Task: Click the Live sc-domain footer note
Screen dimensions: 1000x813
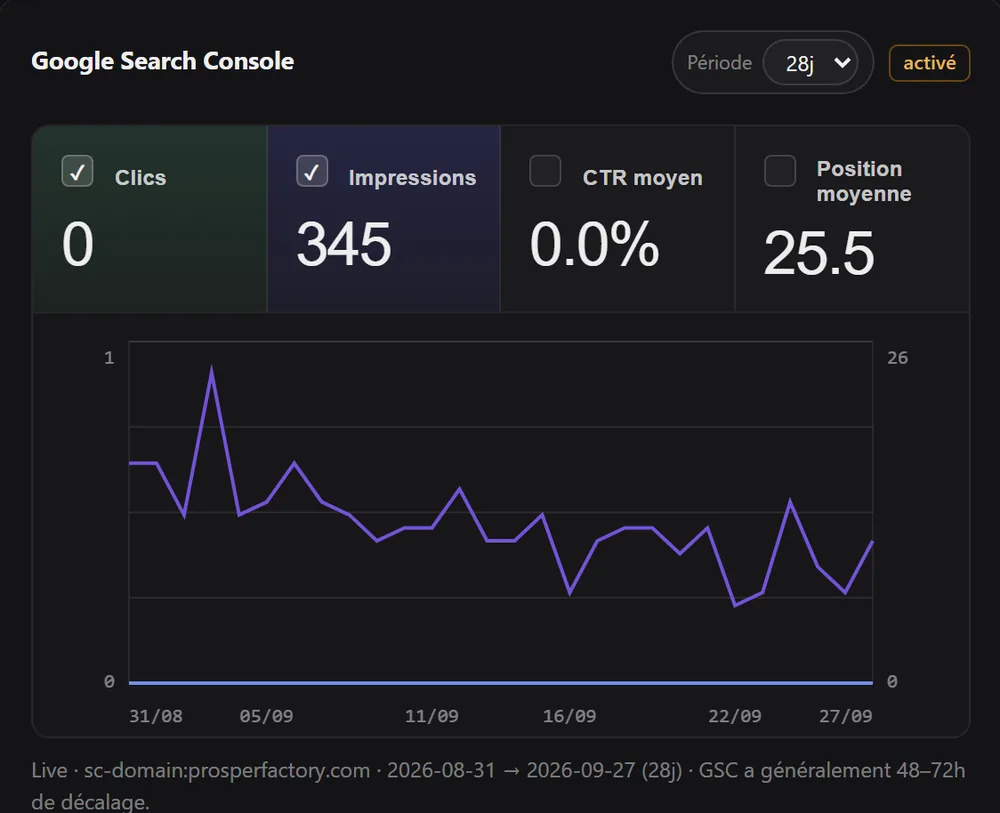Action: coord(498,786)
